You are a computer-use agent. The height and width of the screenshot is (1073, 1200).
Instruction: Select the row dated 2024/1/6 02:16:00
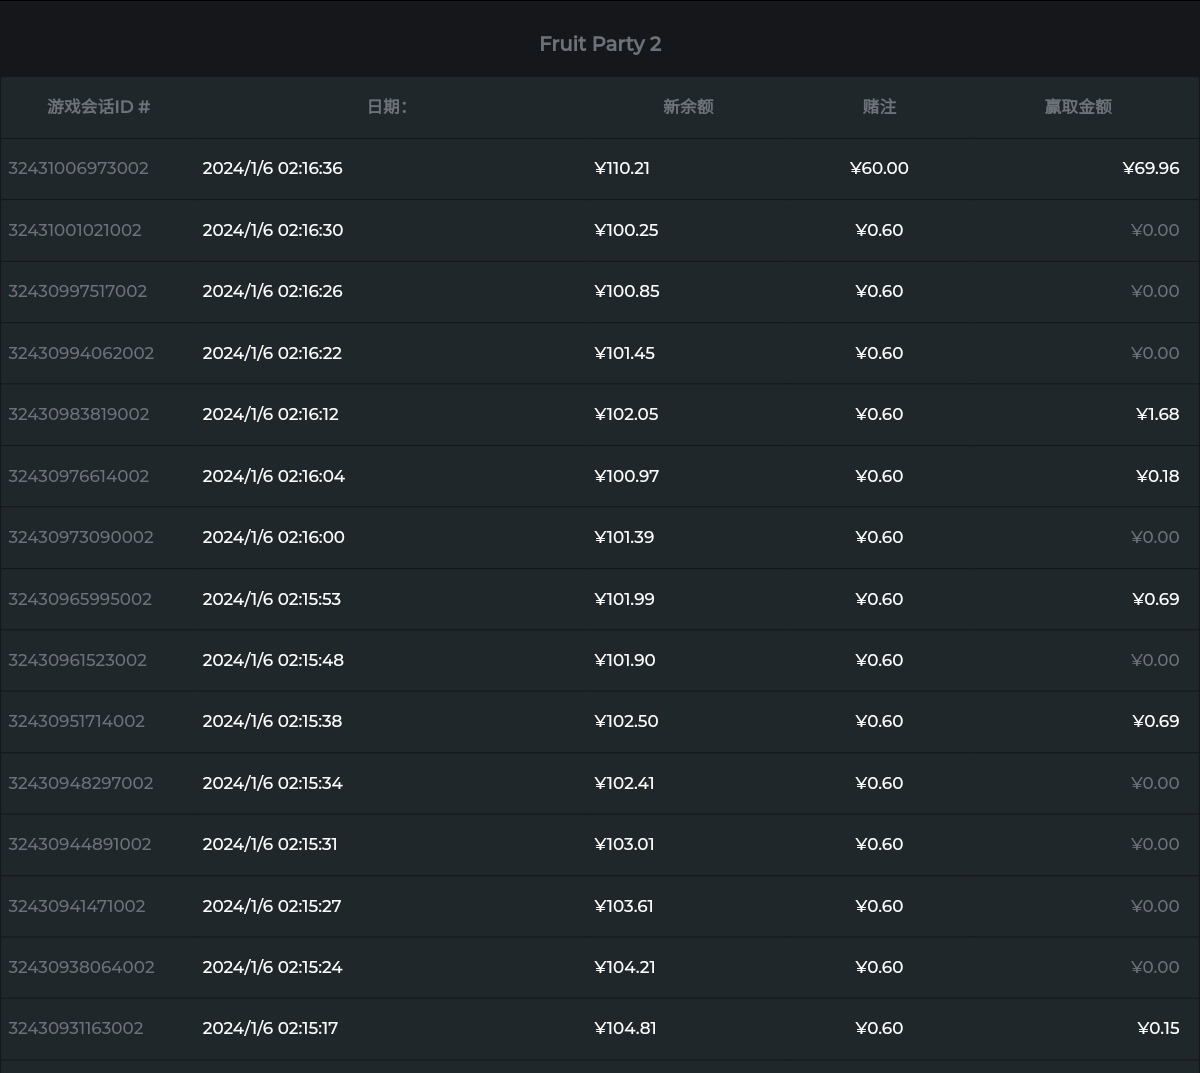(x=273, y=537)
